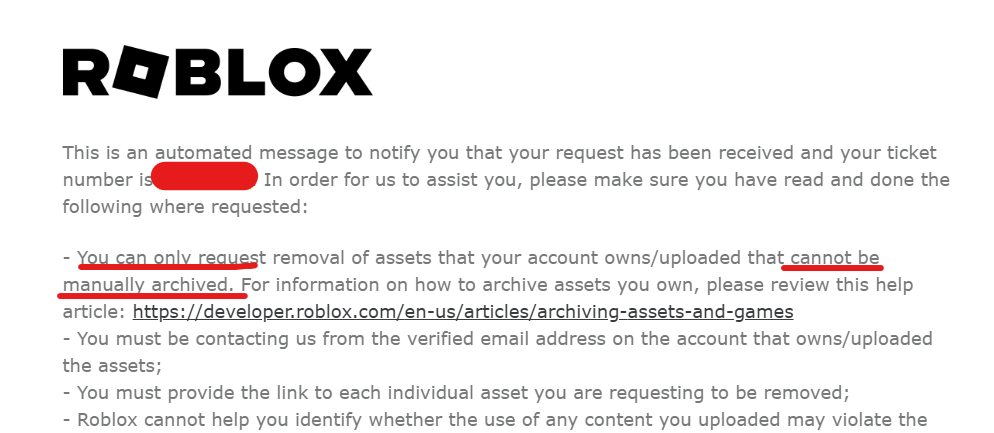
Task: Click the word 'automated' in first line
Action: click(x=203, y=153)
